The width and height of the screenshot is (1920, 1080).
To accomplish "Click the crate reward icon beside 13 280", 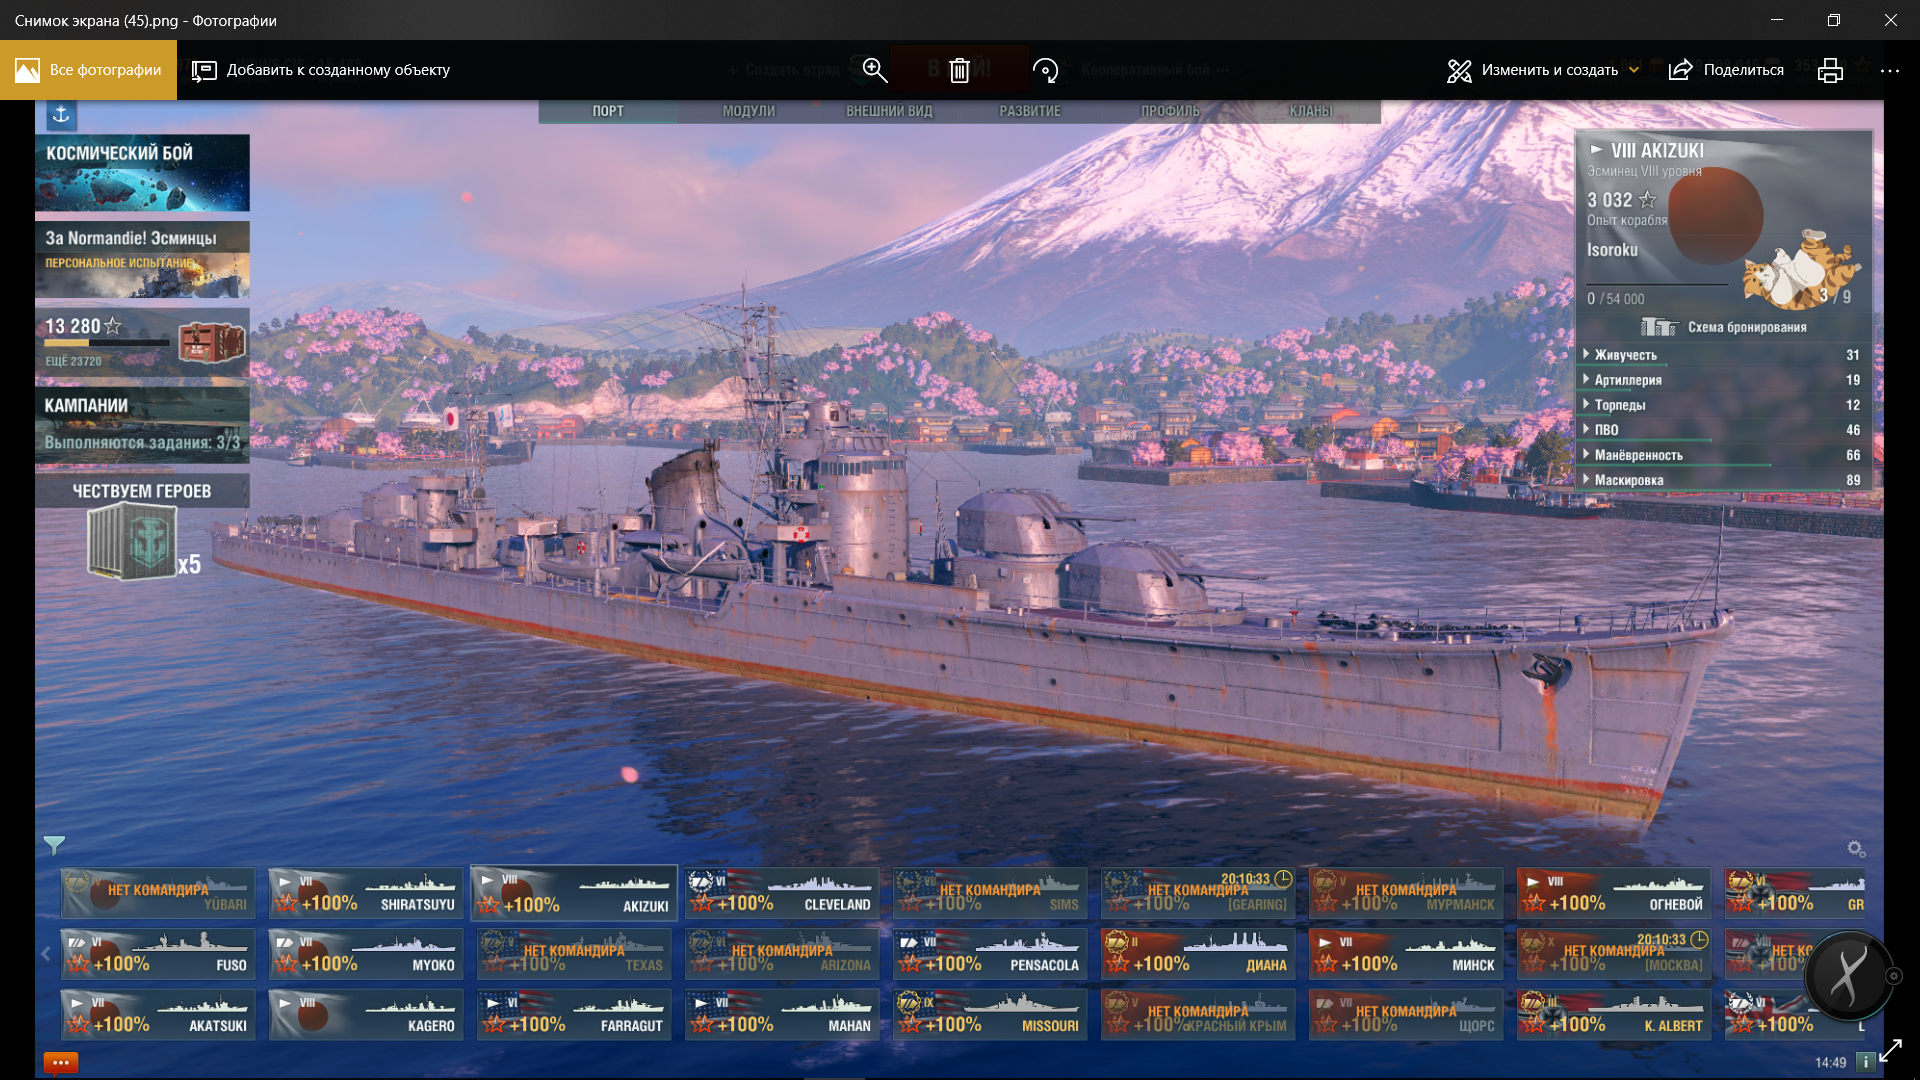I will [x=212, y=341].
